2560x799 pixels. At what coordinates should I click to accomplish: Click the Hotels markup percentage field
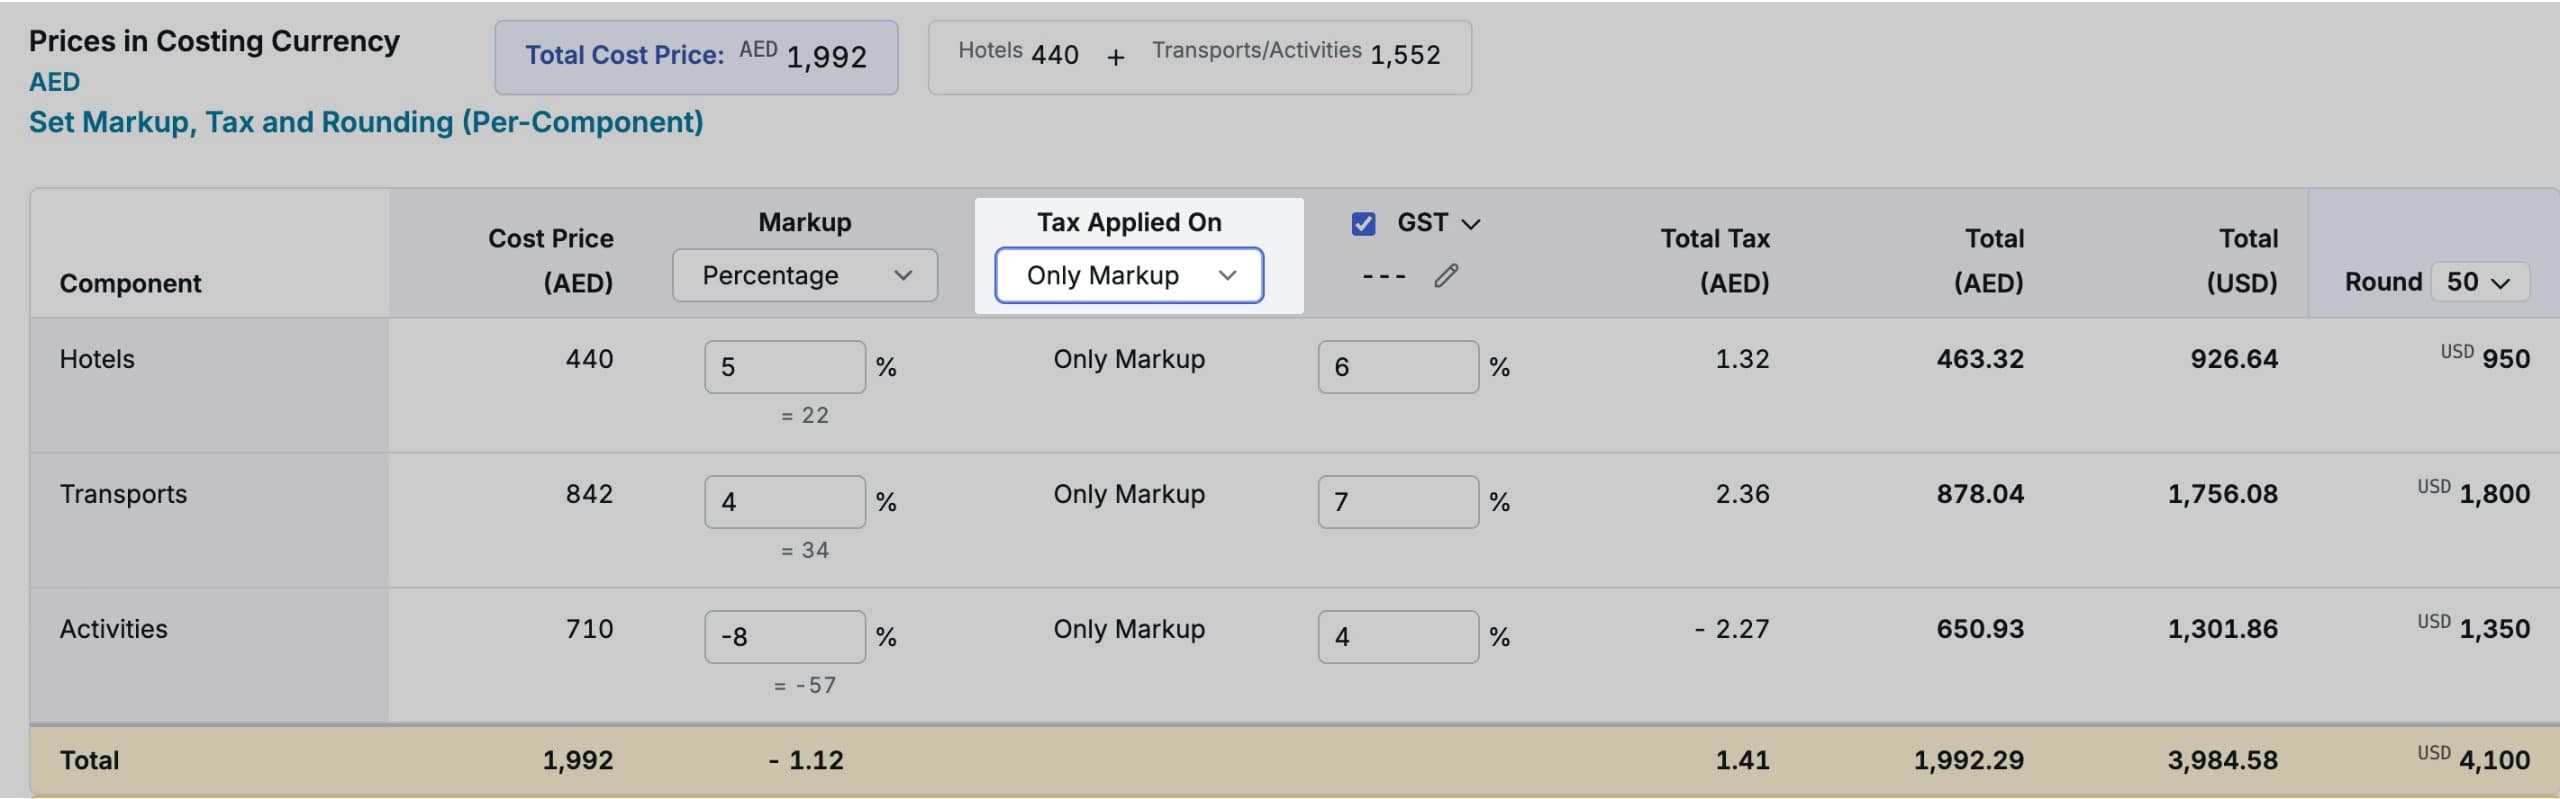pyautogui.click(x=784, y=367)
